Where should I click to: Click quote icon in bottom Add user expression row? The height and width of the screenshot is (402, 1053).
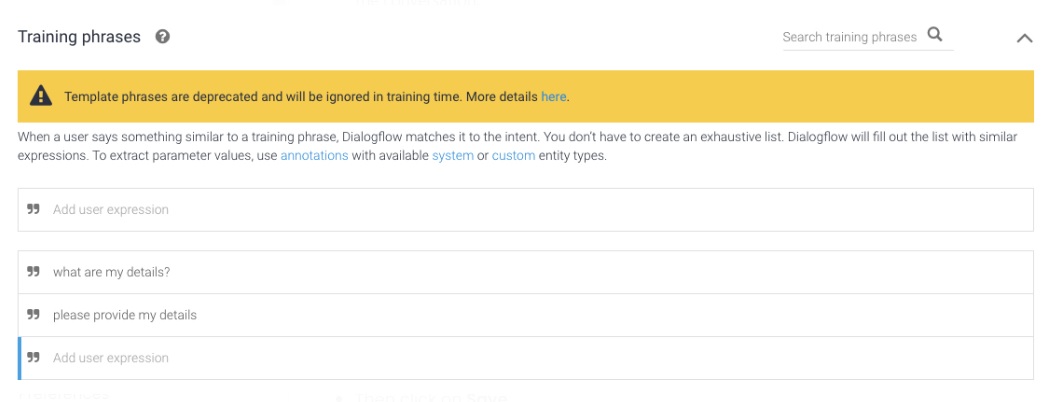point(34,358)
